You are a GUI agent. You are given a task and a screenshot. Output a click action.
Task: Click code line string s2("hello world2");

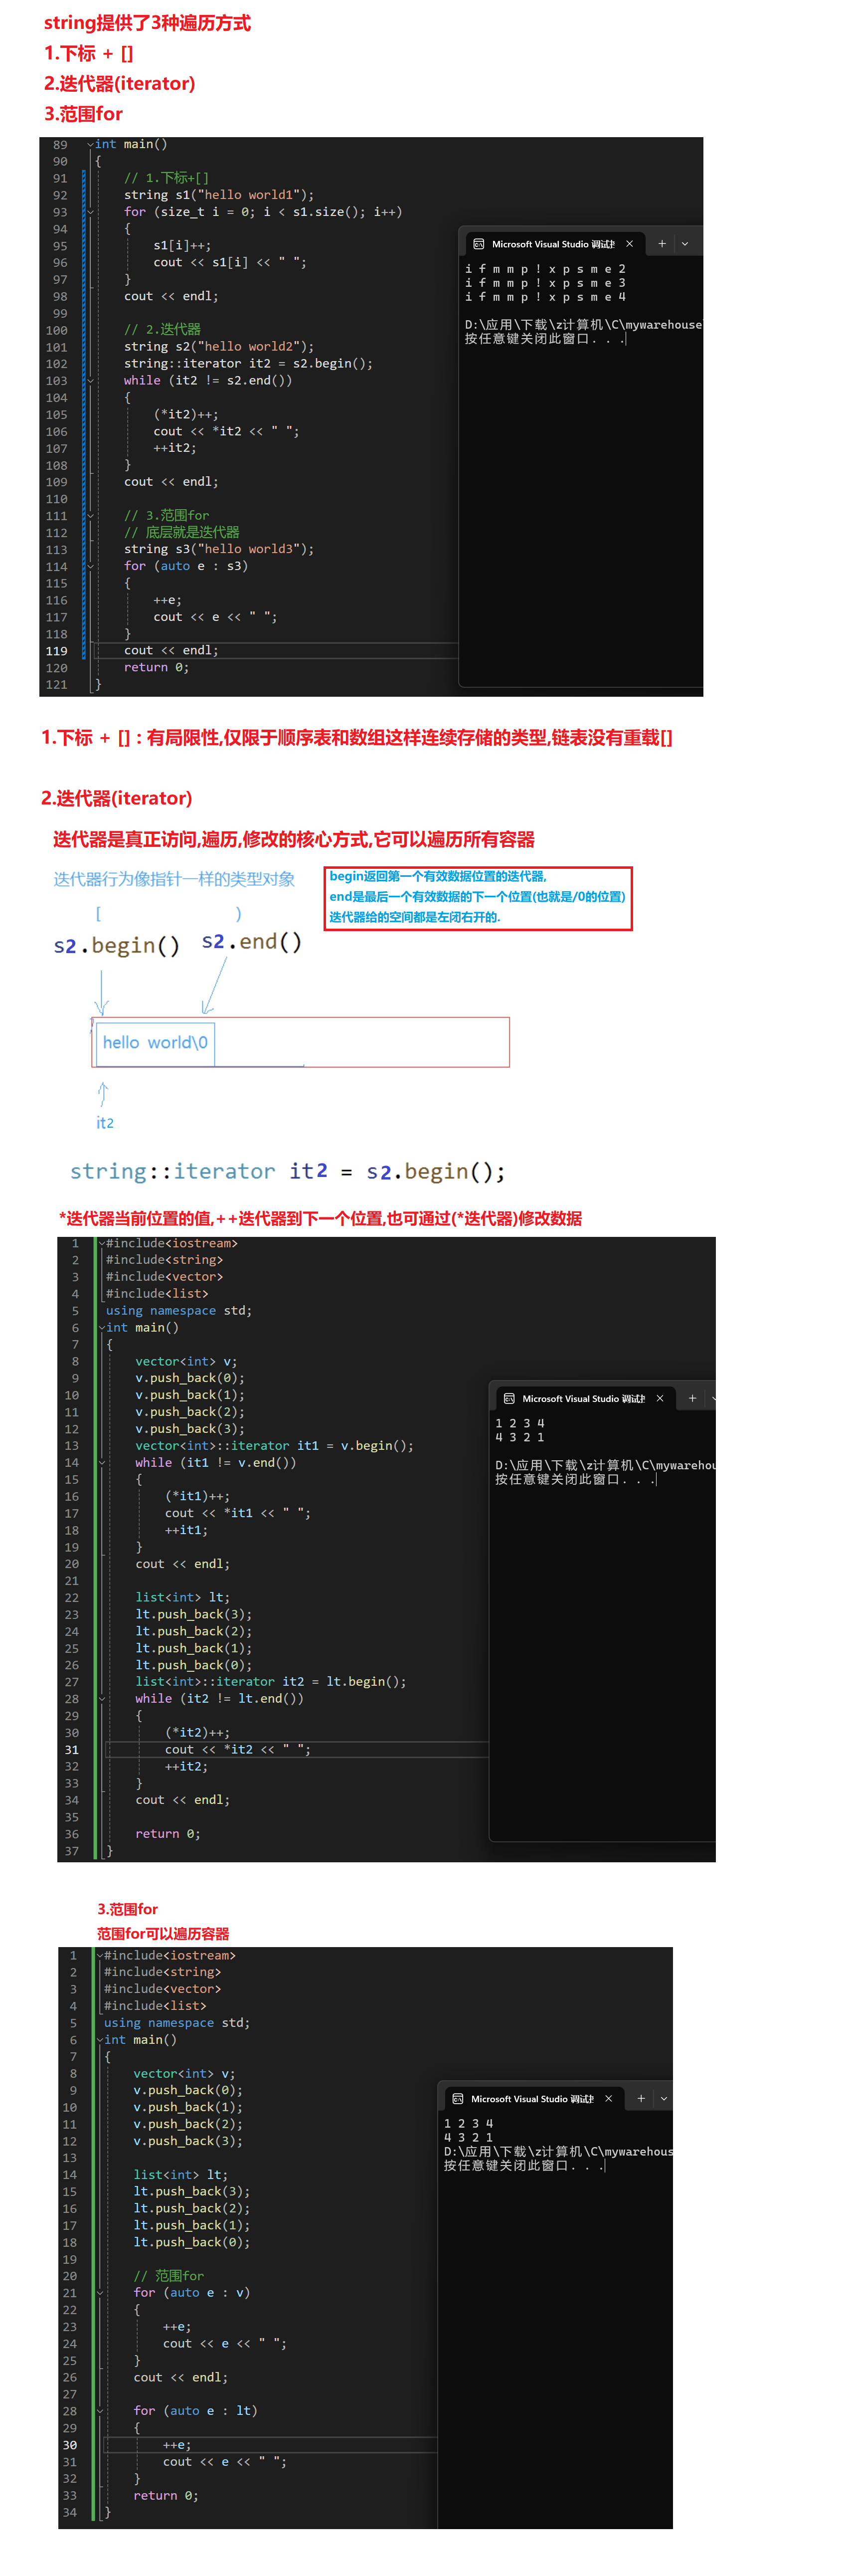point(219,347)
